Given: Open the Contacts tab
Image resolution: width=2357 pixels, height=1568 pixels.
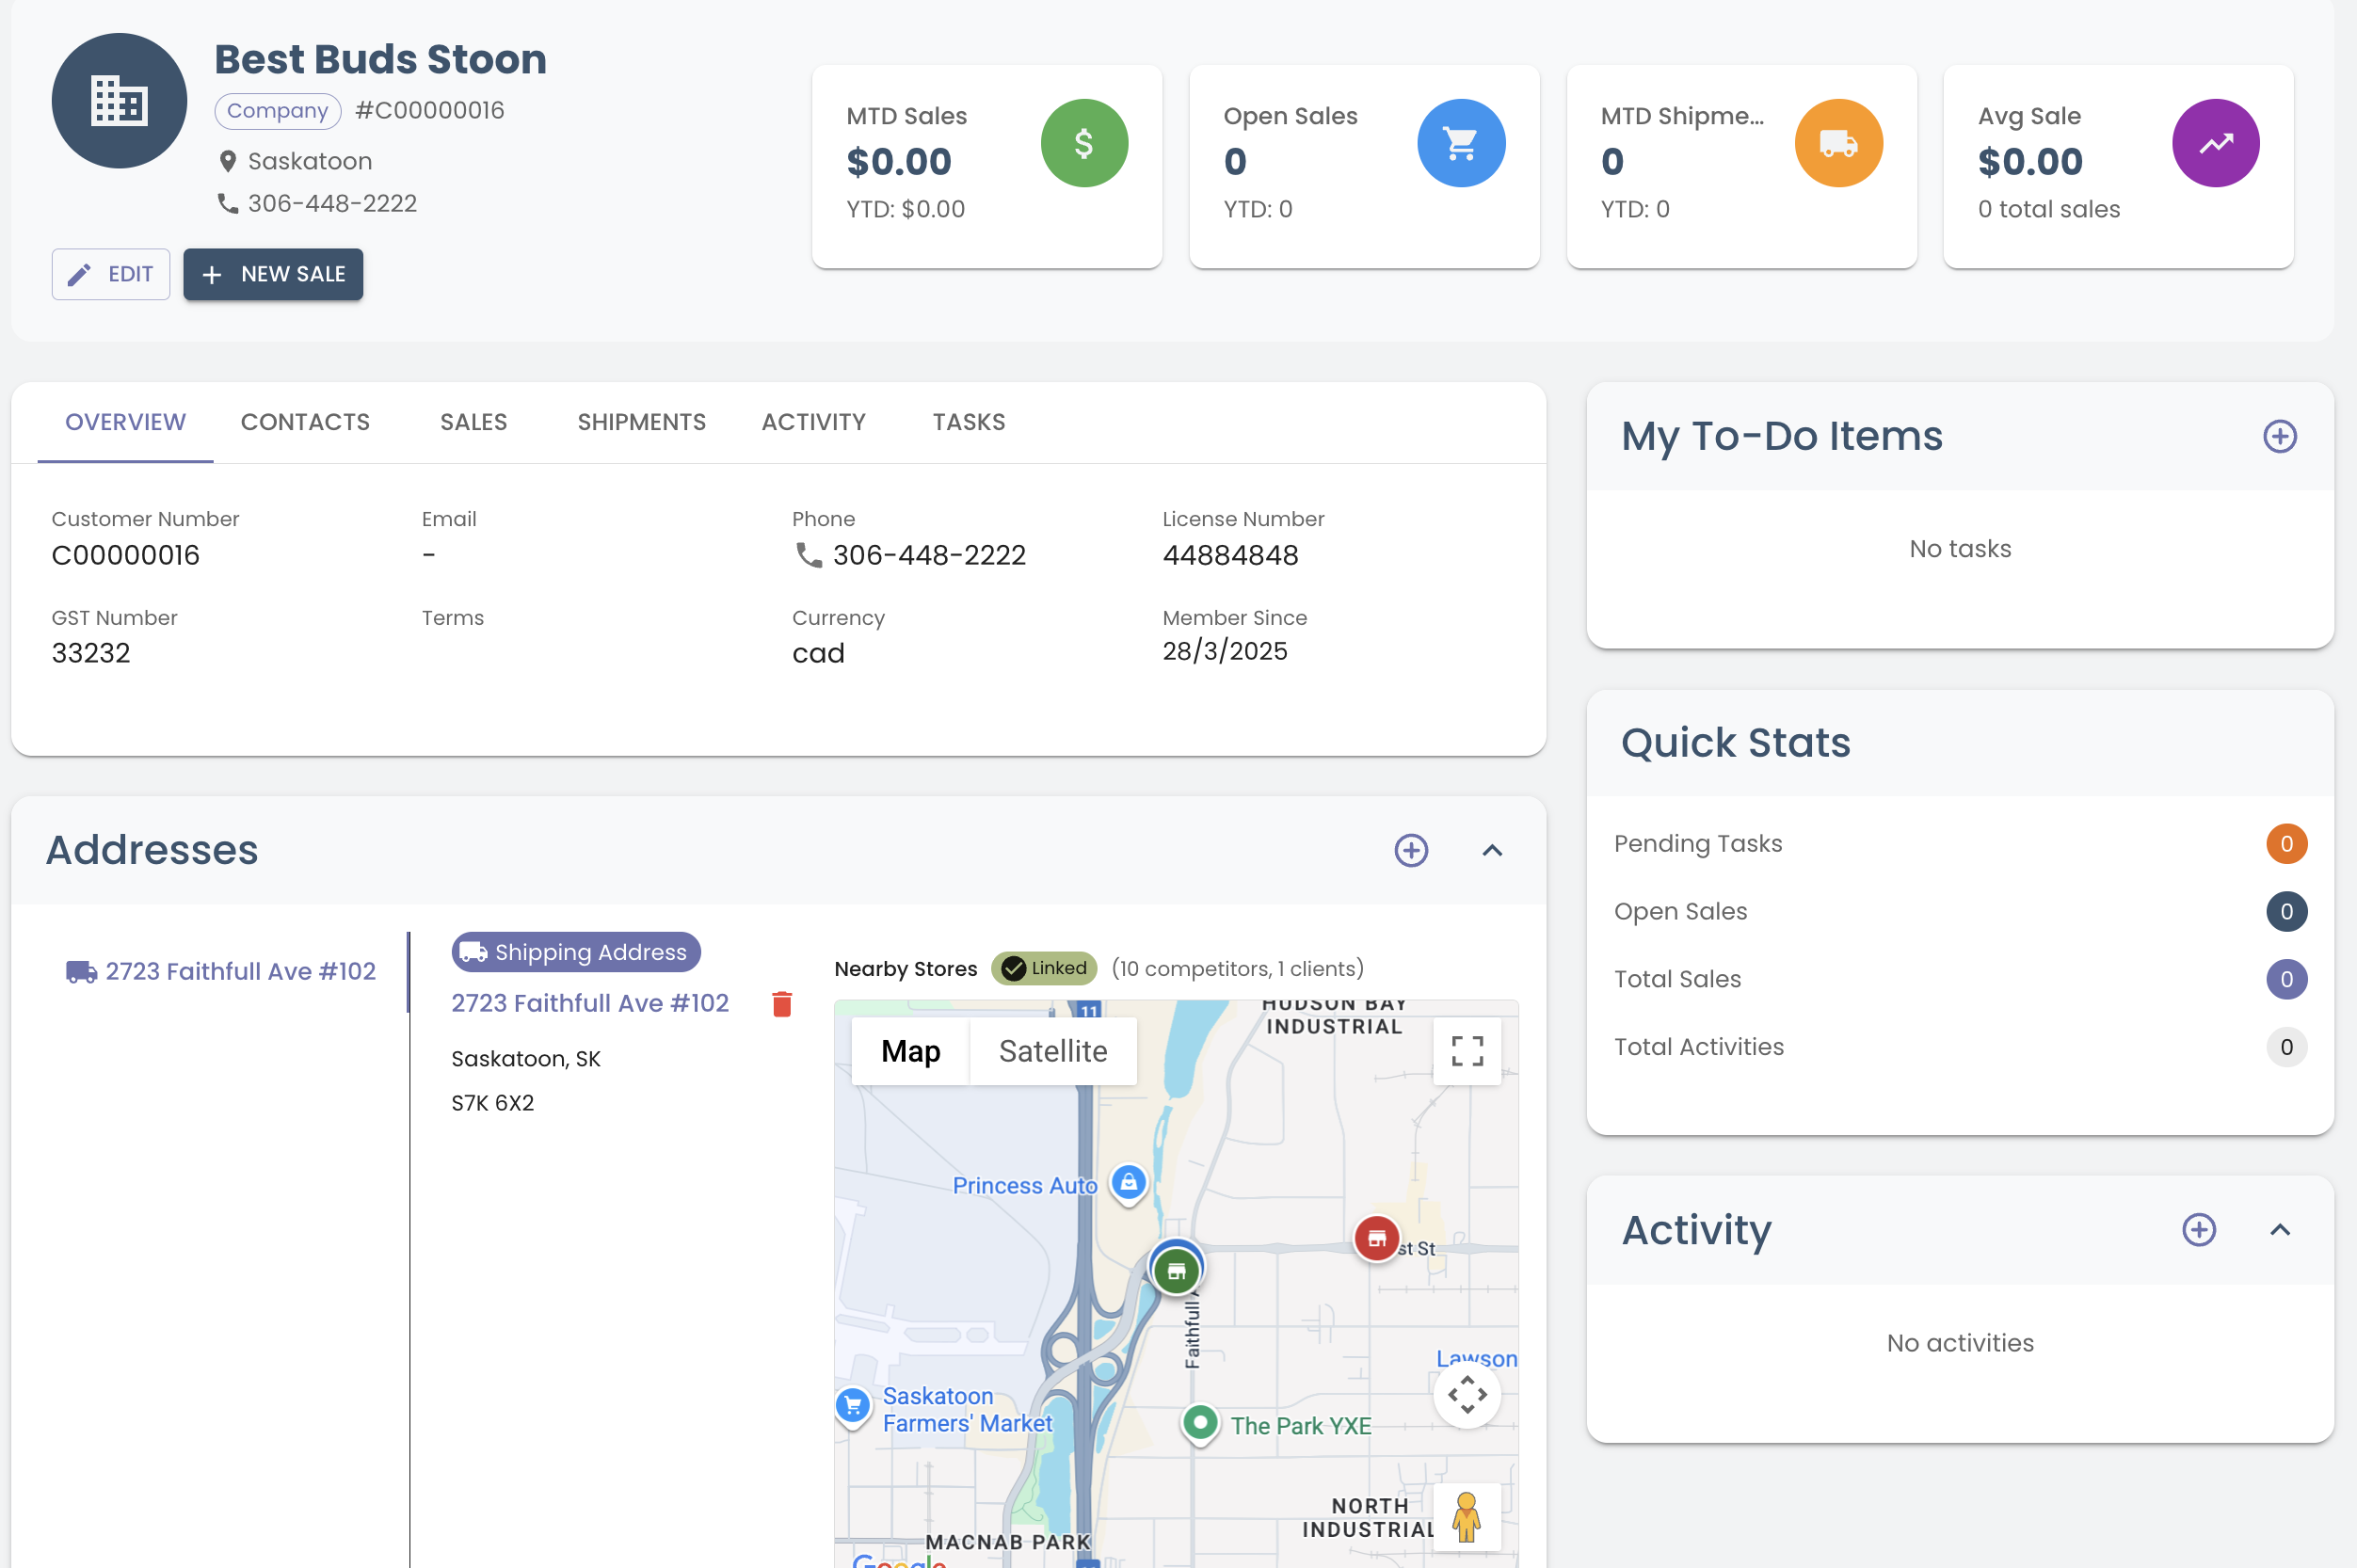Looking at the screenshot, I should pyautogui.click(x=305, y=422).
